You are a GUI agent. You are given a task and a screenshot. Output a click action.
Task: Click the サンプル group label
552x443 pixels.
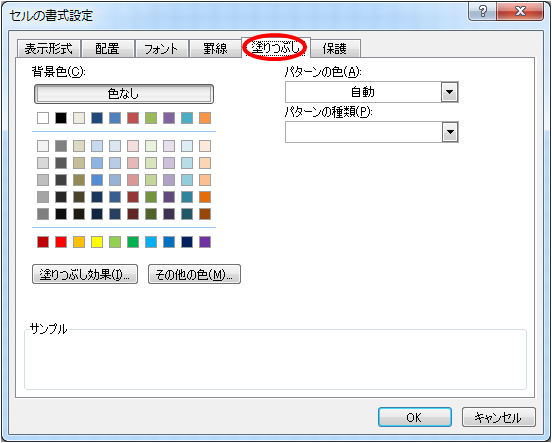pyautogui.click(x=49, y=329)
